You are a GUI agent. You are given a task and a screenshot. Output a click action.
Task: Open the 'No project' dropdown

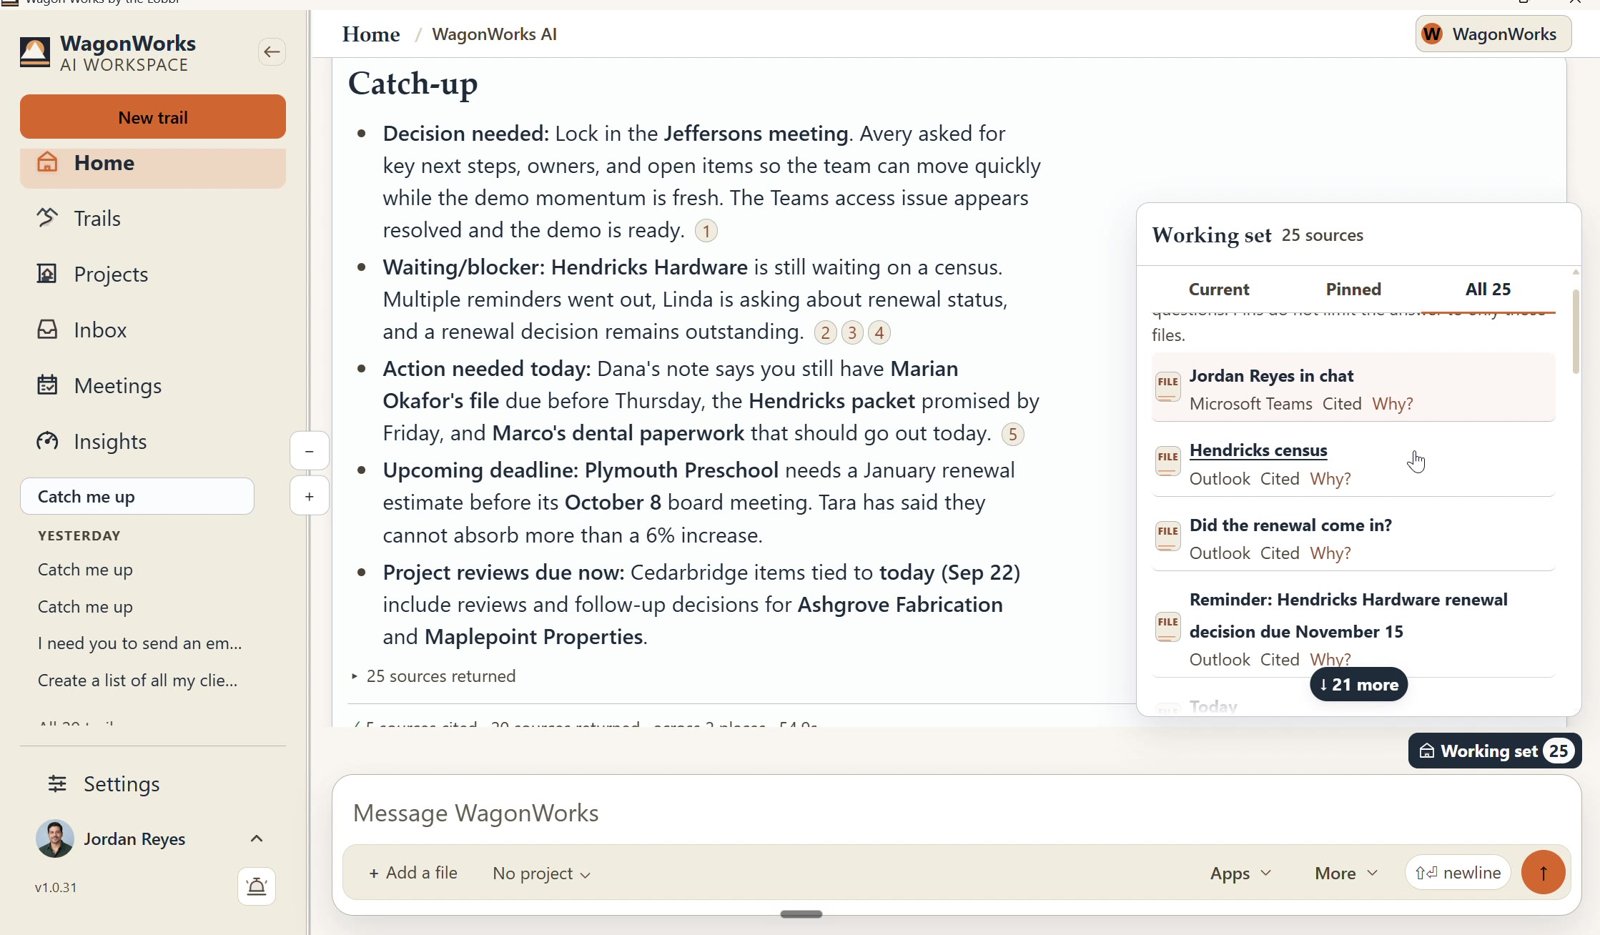point(541,874)
